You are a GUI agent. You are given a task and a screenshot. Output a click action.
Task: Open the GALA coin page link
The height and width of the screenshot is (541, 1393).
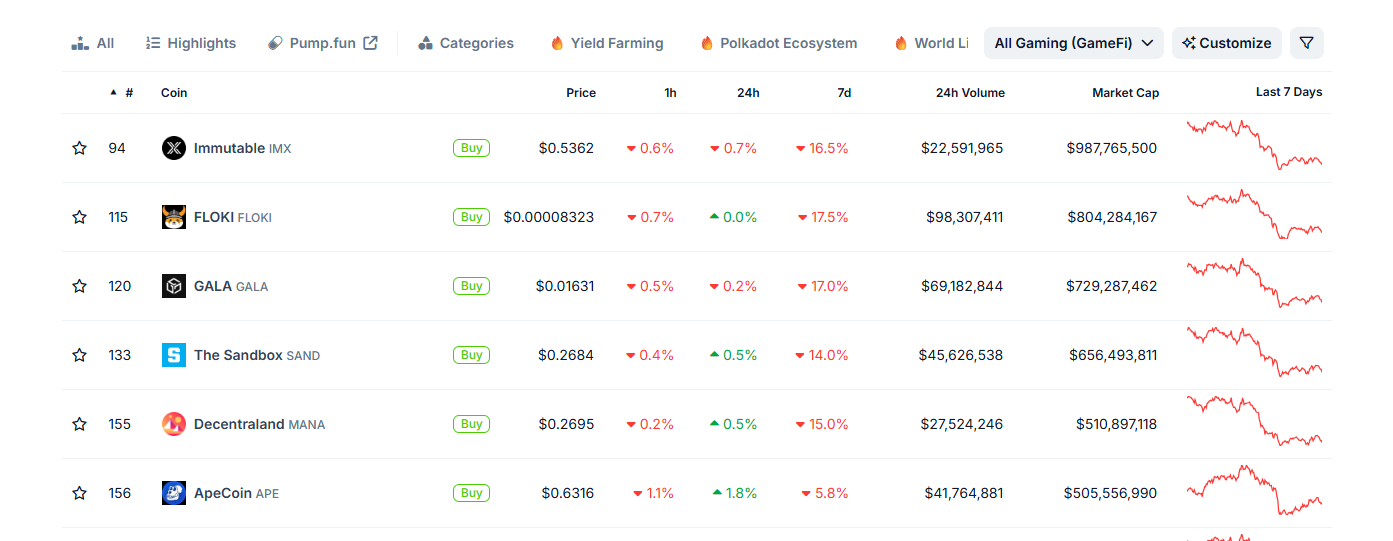point(231,286)
